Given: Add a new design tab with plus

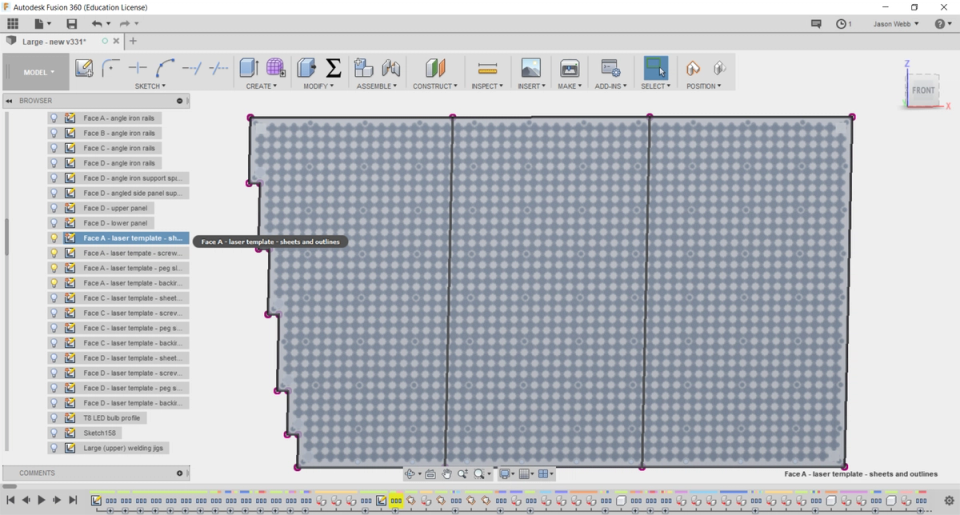Looking at the screenshot, I should coord(133,41).
